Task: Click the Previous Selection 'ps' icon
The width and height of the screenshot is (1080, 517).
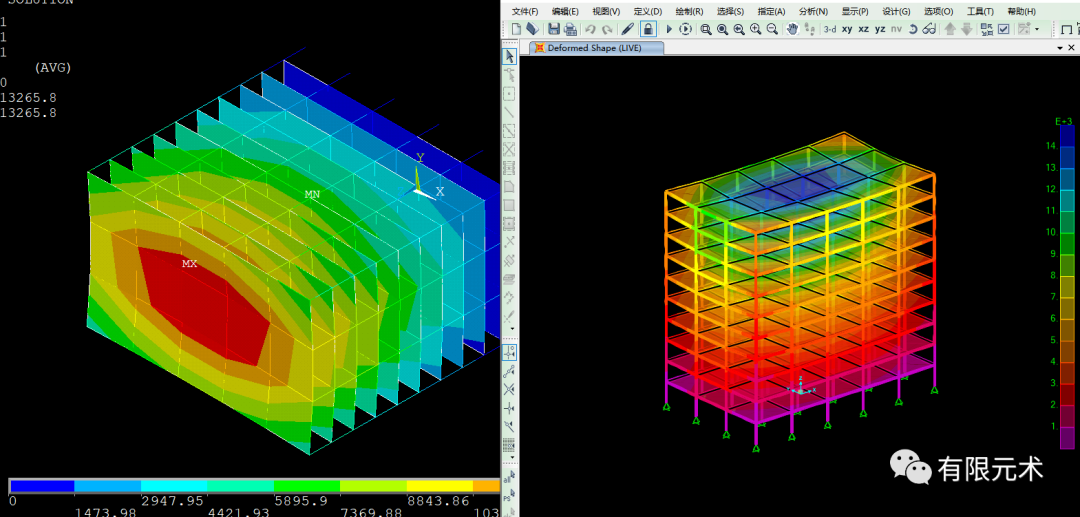Action: [510, 494]
